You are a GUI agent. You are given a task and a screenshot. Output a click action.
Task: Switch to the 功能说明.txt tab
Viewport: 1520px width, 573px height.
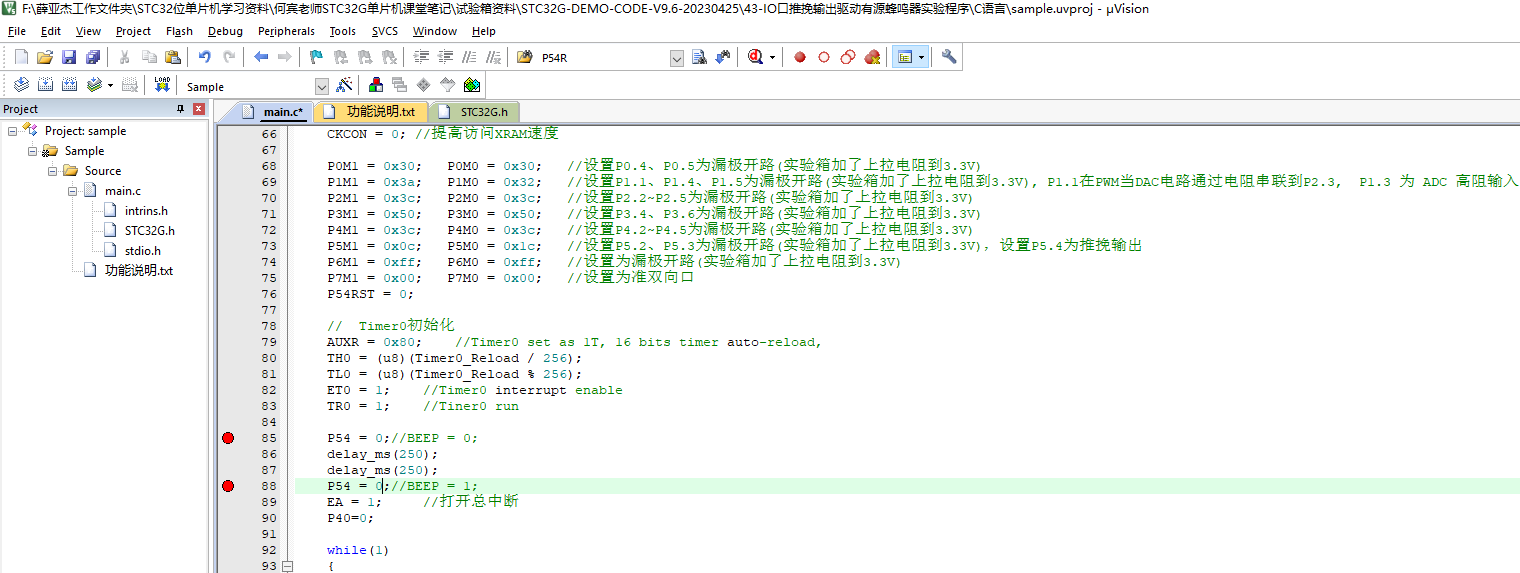(372, 111)
